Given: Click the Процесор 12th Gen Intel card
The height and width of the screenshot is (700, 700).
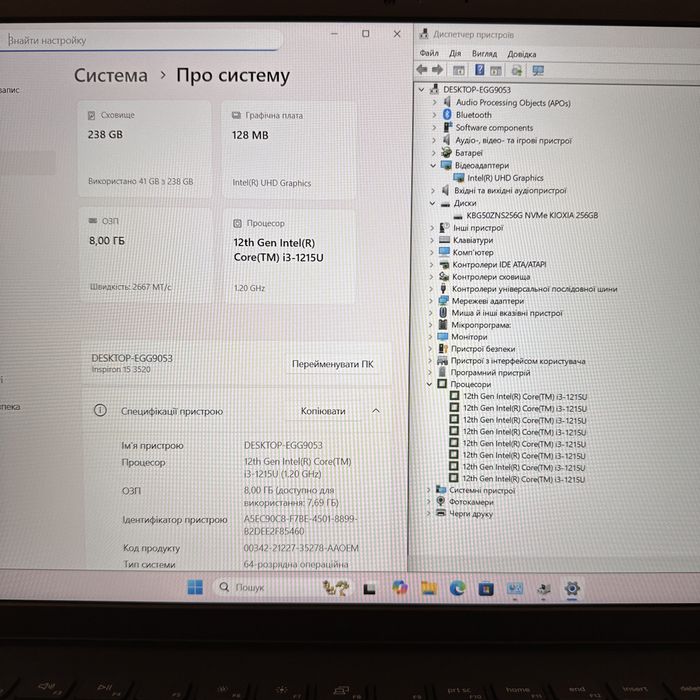Looking at the screenshot, I should click(x=289, y=257).
